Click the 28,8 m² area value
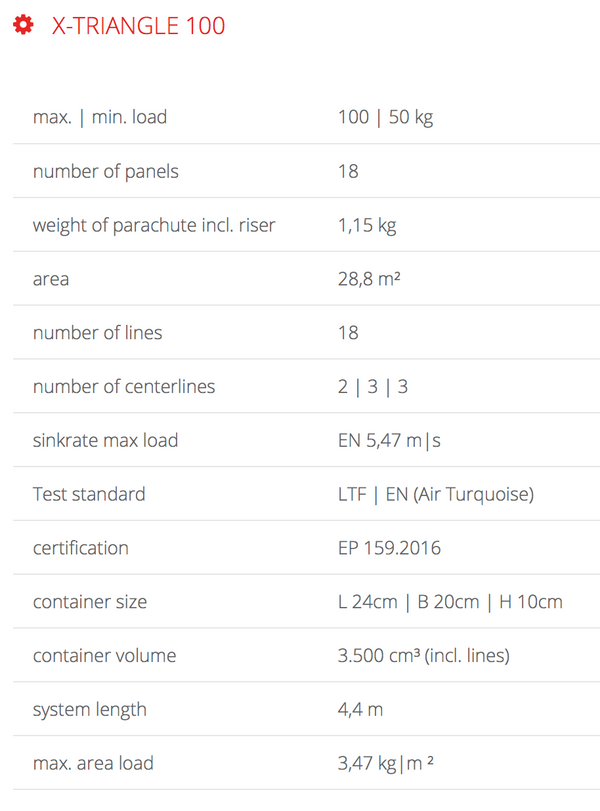Viewport: 600px width, 811px height. [369, 279]
